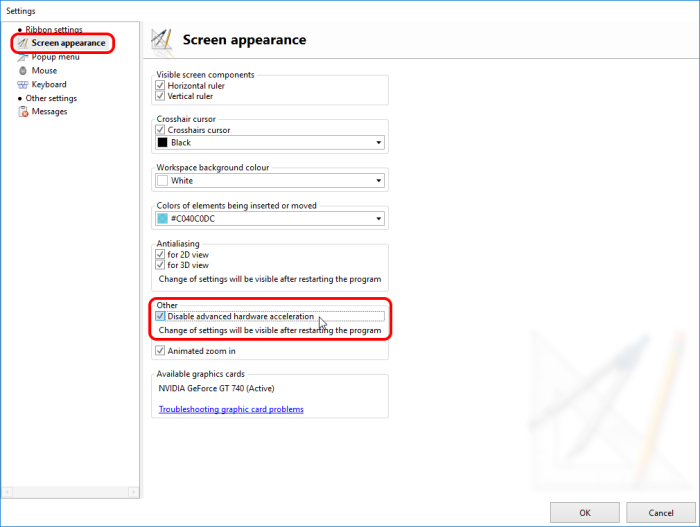Click the Keyboard icon in settings tree
Viewport: 700px width, 527px height.
(22, 85)
